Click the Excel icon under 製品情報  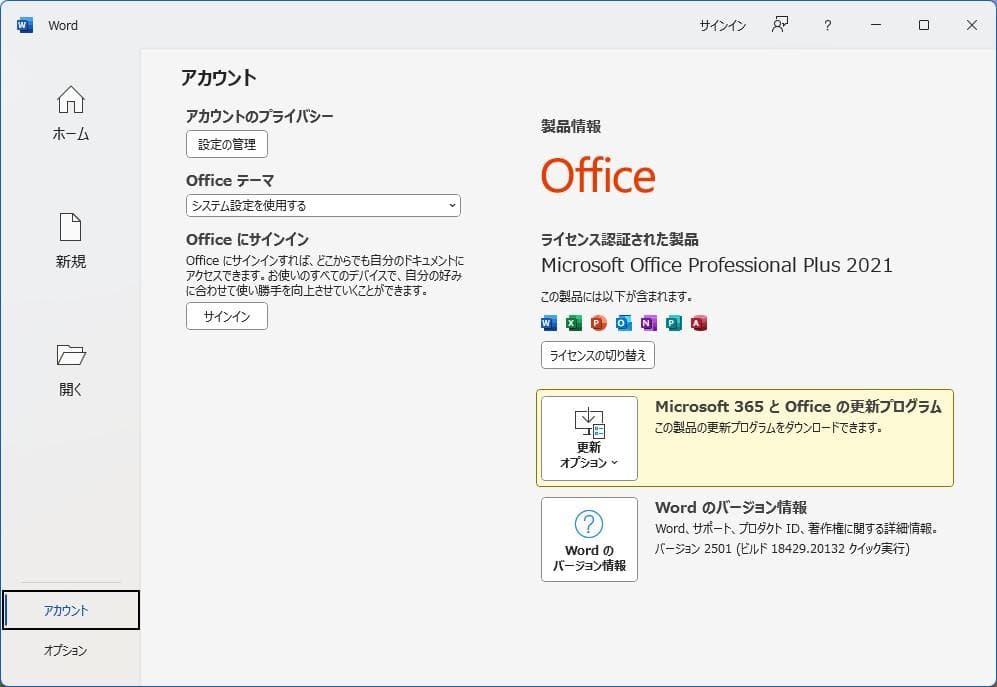(x=572, y=322)
